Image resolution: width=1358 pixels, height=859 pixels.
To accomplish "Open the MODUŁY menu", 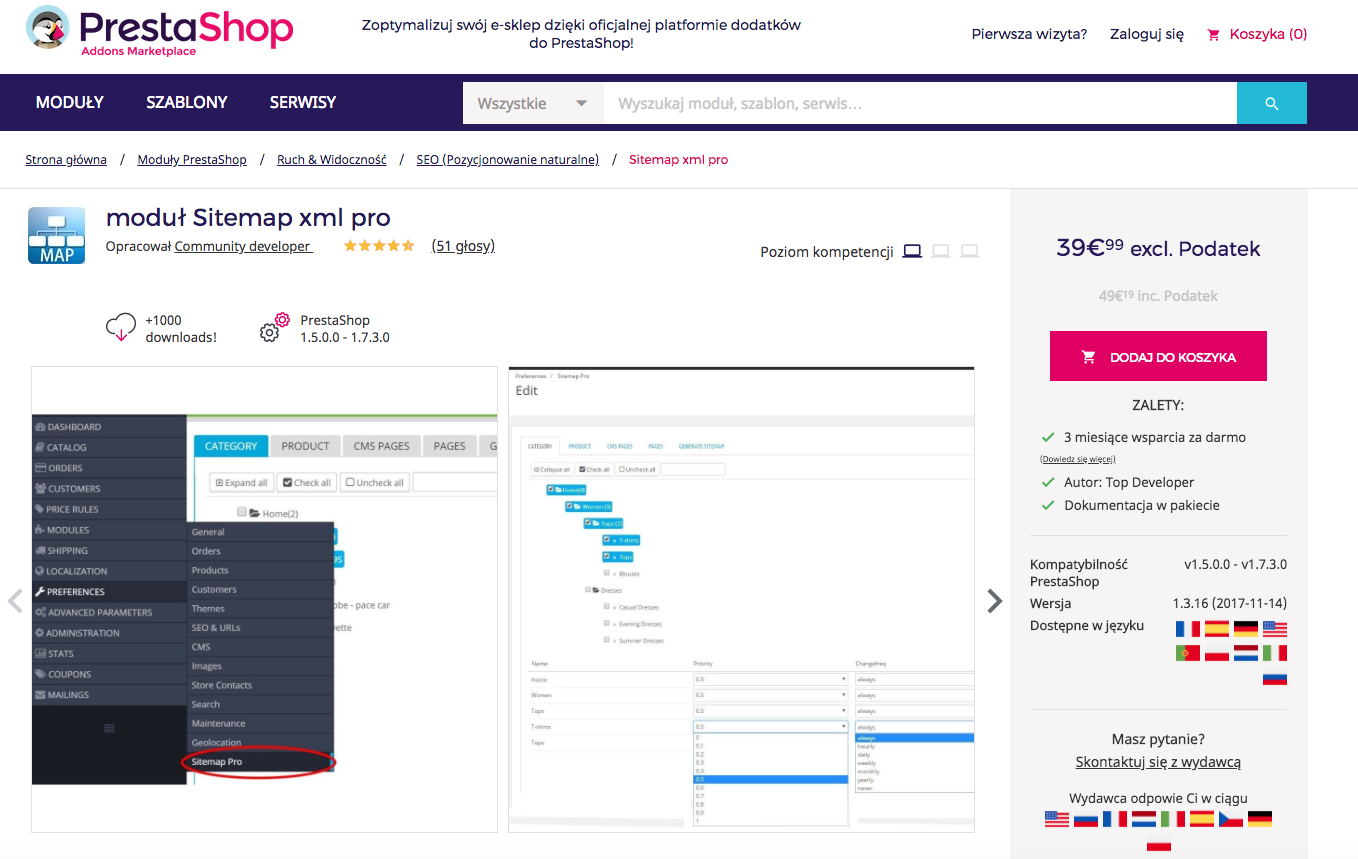I will 70,102.
